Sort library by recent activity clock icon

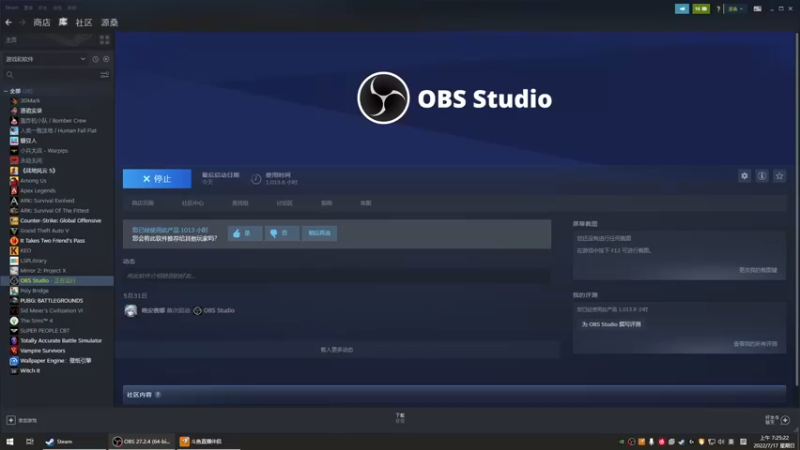point(95,59)
